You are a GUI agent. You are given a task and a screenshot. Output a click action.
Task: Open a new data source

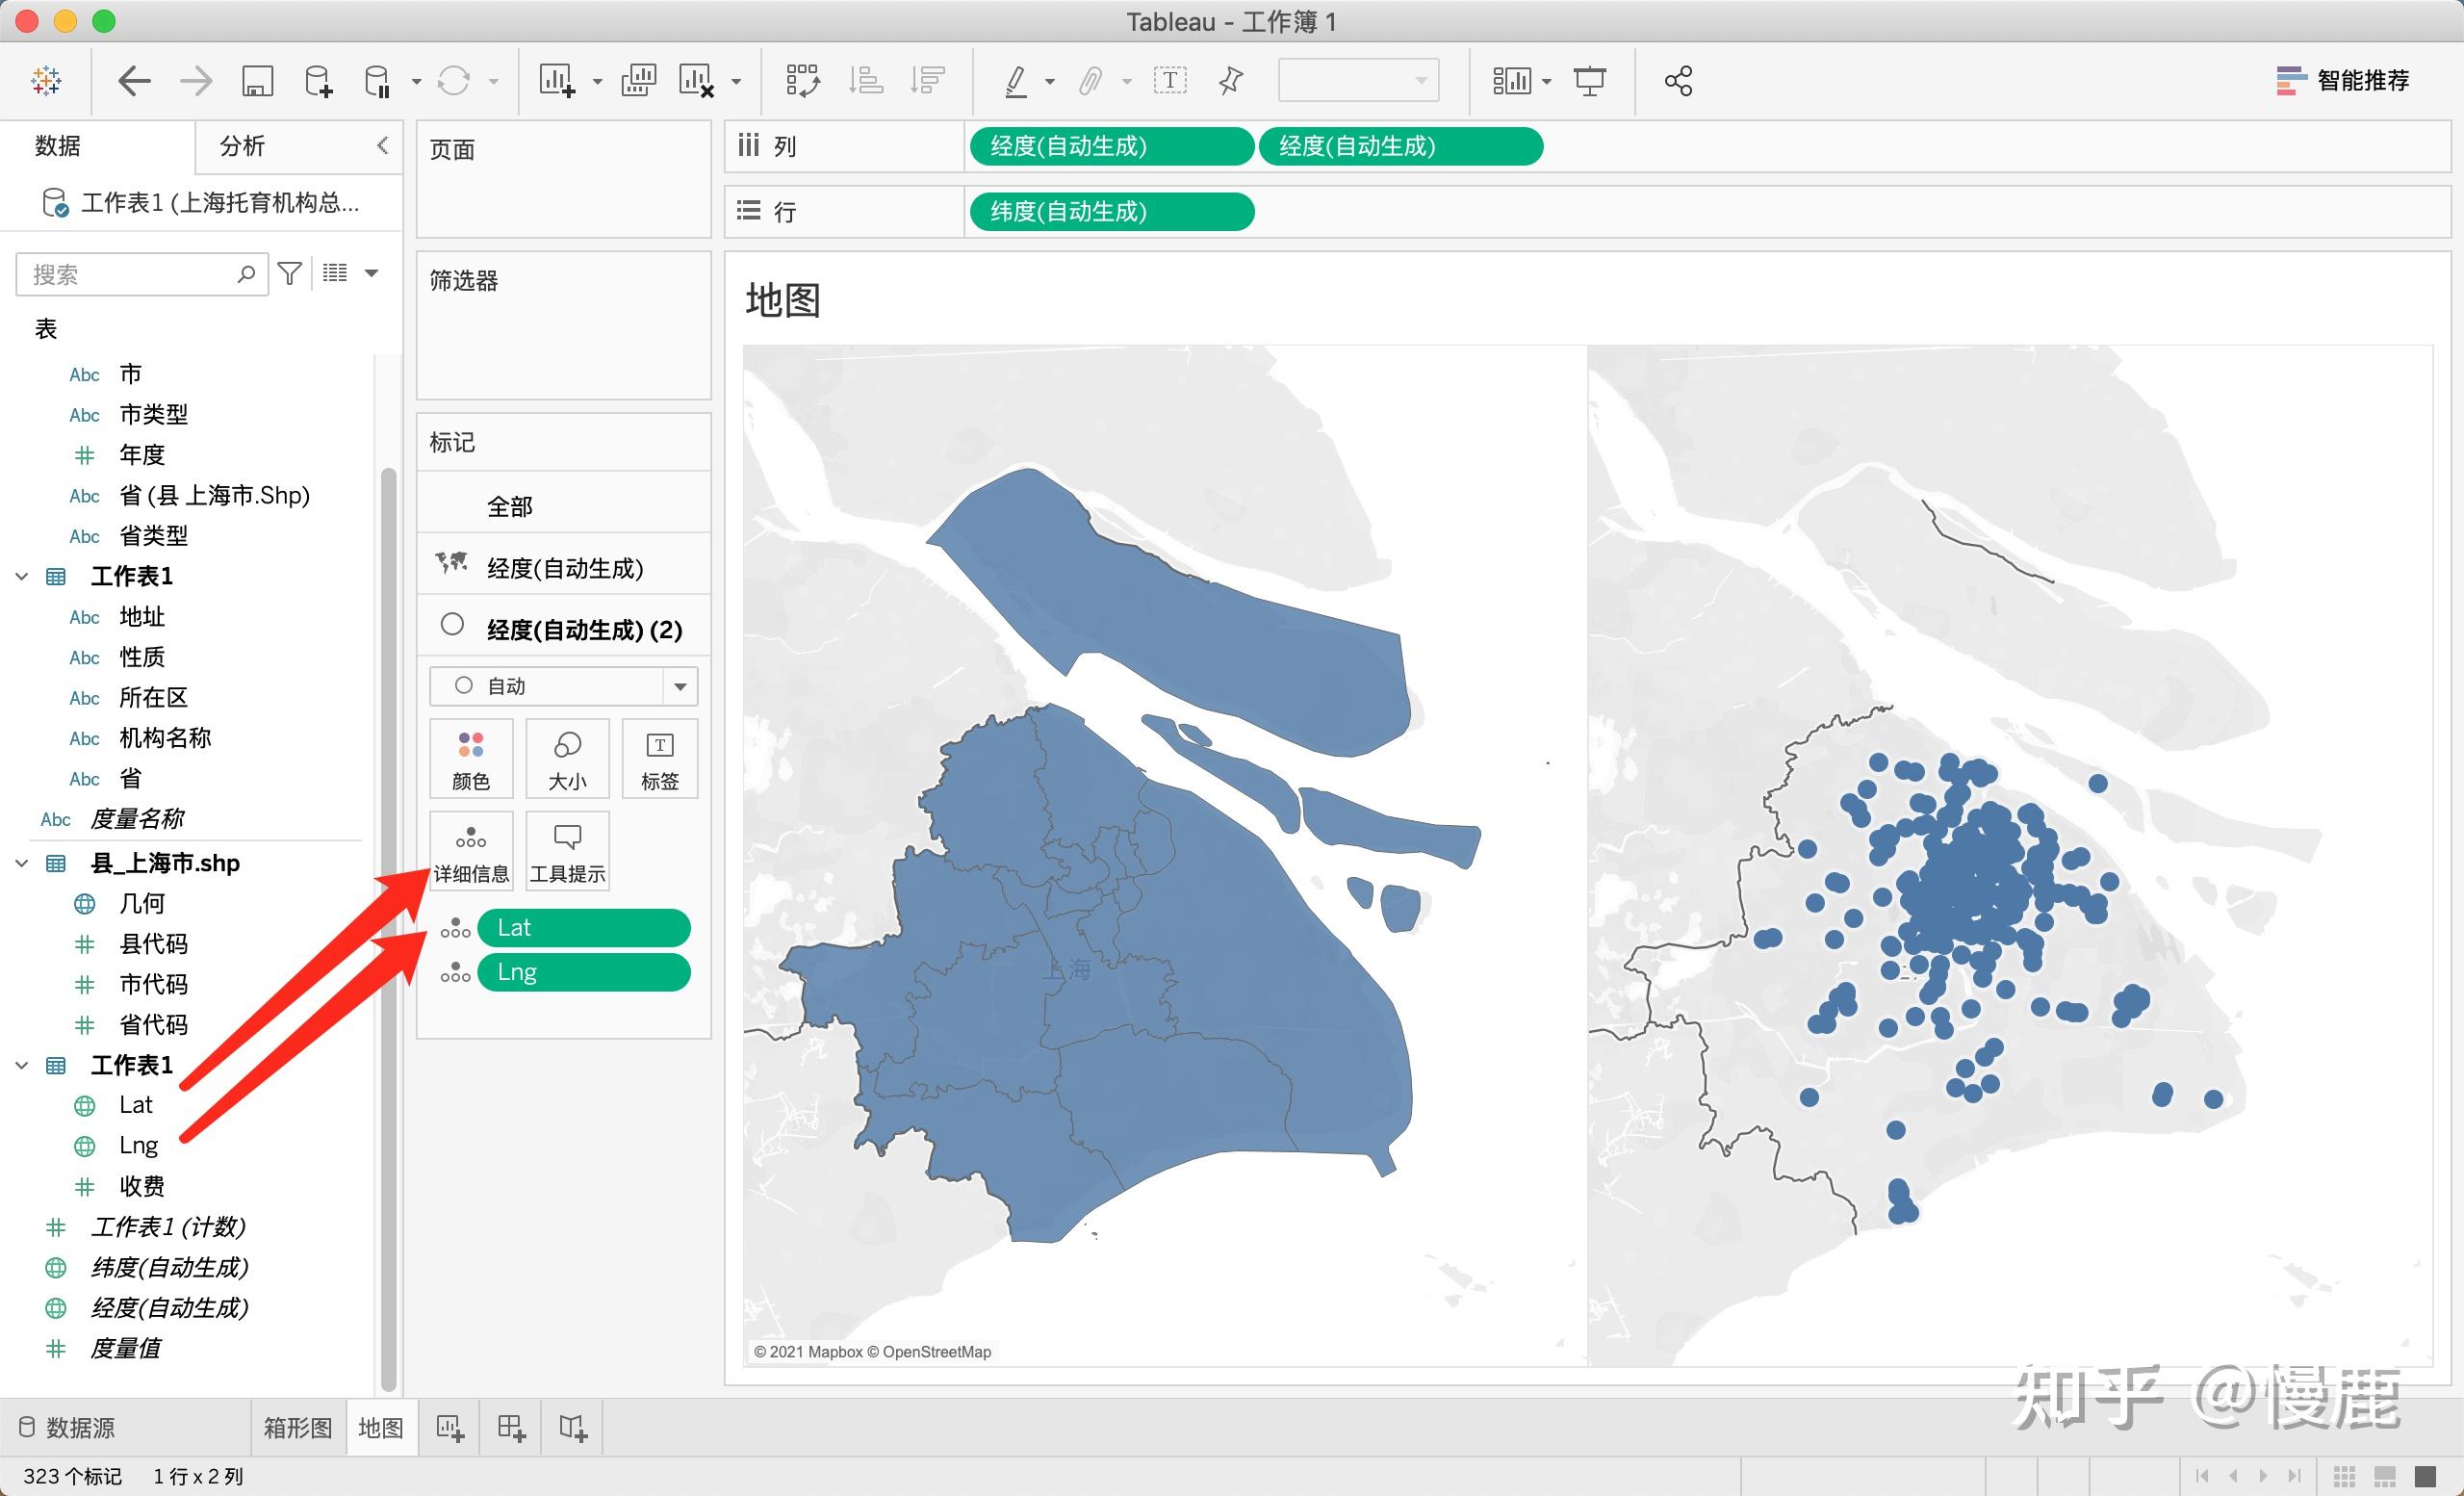316,80
